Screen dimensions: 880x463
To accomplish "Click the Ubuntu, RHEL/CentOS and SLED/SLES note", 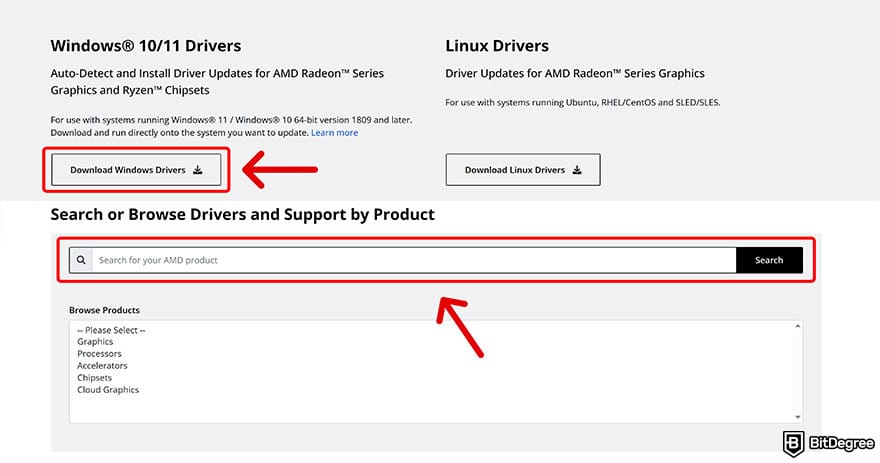I will coord(583,103).
